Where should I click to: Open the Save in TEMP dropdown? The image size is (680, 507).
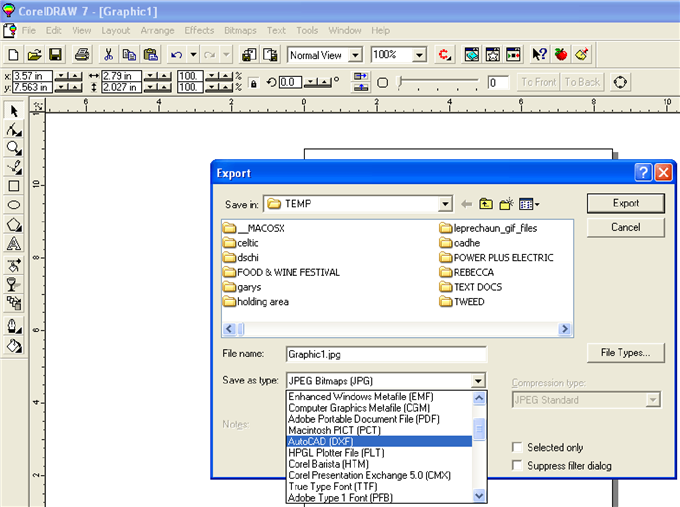pos(445,204)
